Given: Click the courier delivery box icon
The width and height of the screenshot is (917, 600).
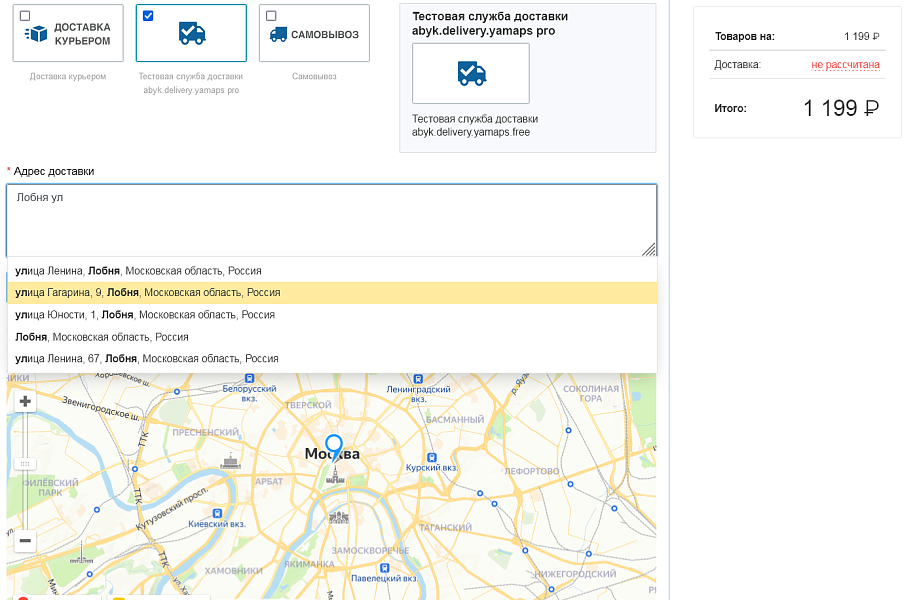Looking at the screenshot, I should (x=37, y=34).
